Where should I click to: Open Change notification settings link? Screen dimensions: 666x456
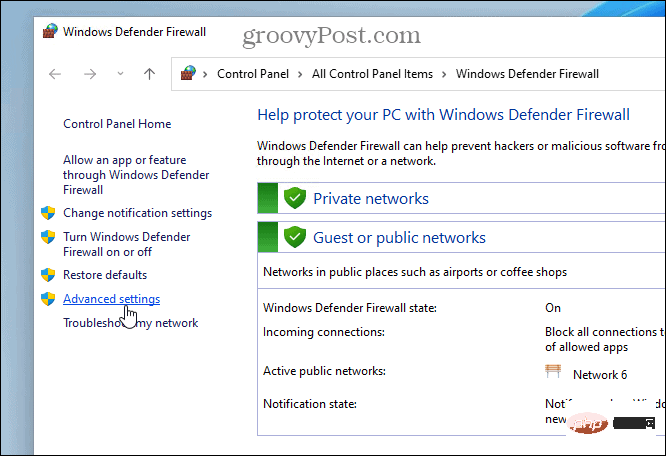click(138, 213)
